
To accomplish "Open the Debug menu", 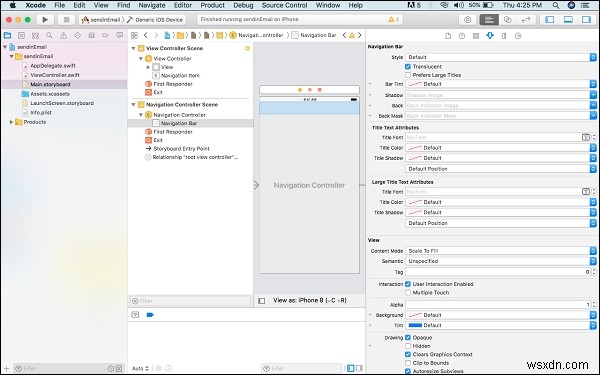I will pos(243,5).
